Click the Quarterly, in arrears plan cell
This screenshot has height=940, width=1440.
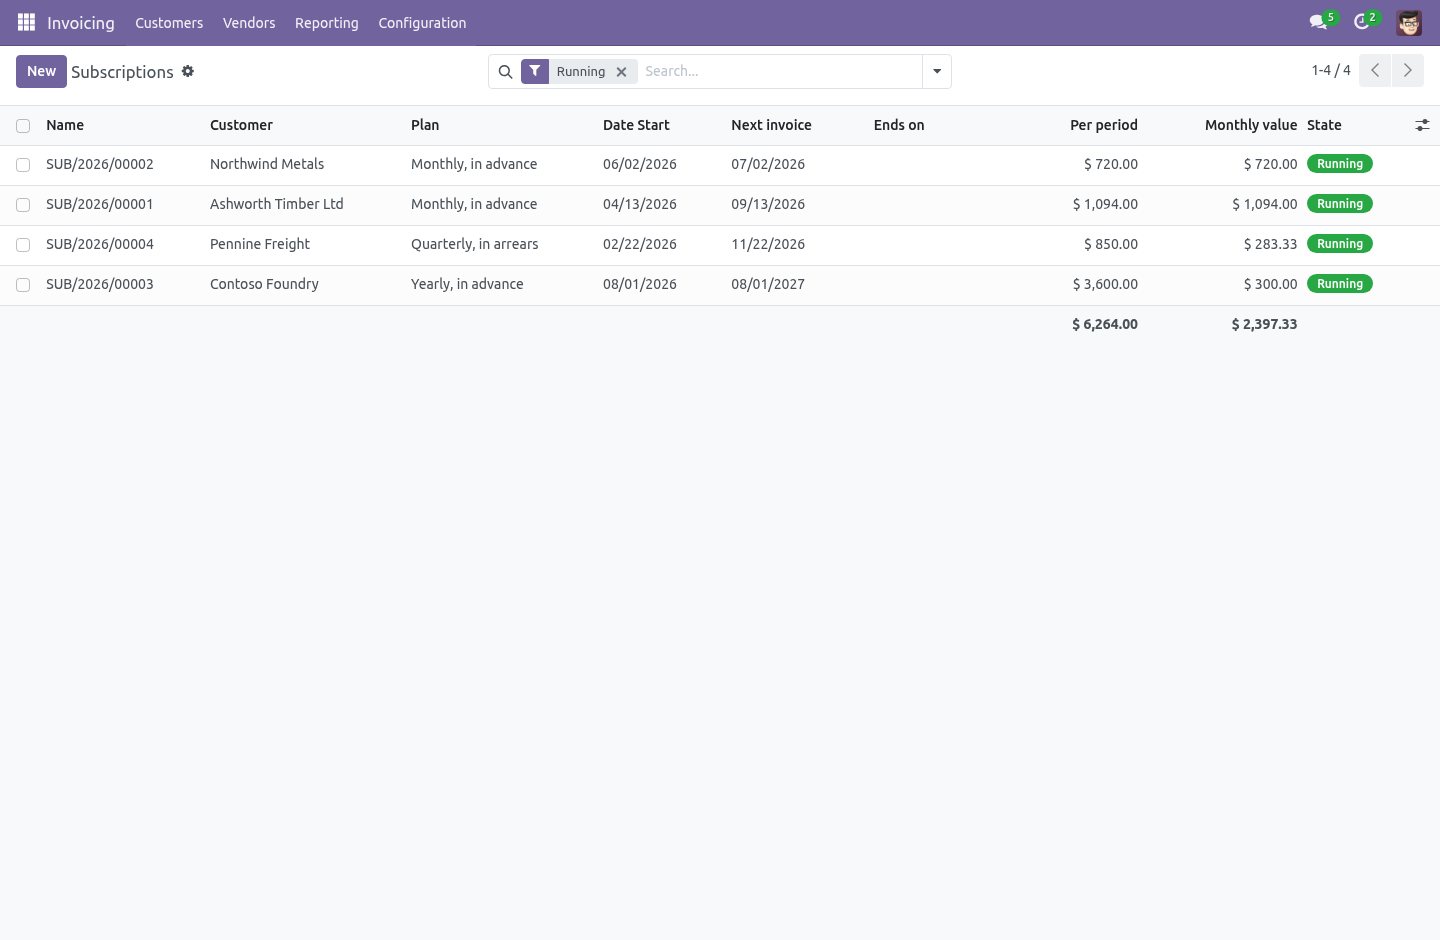[475, 244]
